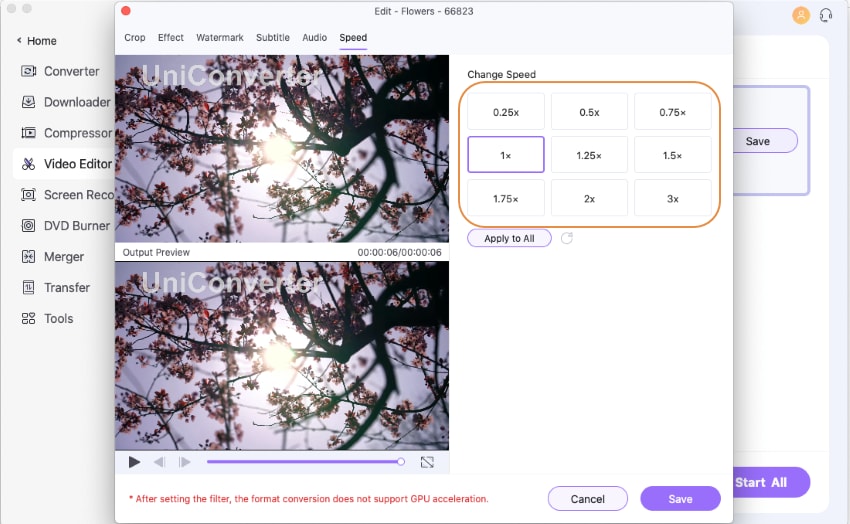The height and width of the screenshot is (524, 850).
Task: Open the Converter sidebar icon
Action: tap(28, 71)
